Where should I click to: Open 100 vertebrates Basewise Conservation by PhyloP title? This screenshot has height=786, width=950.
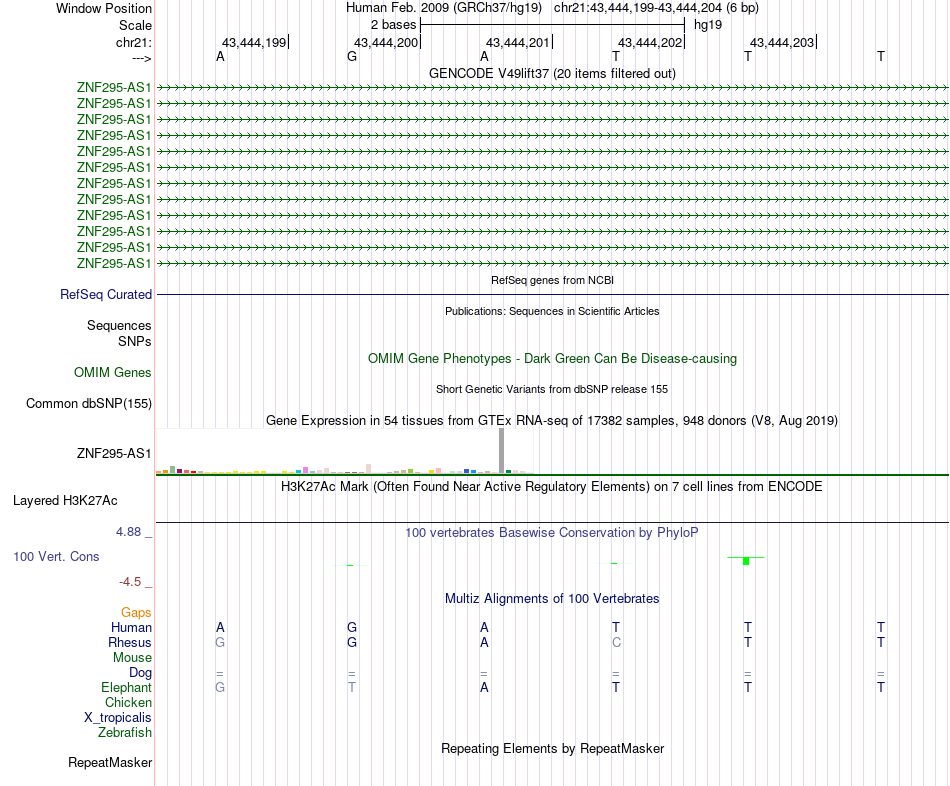552,533
